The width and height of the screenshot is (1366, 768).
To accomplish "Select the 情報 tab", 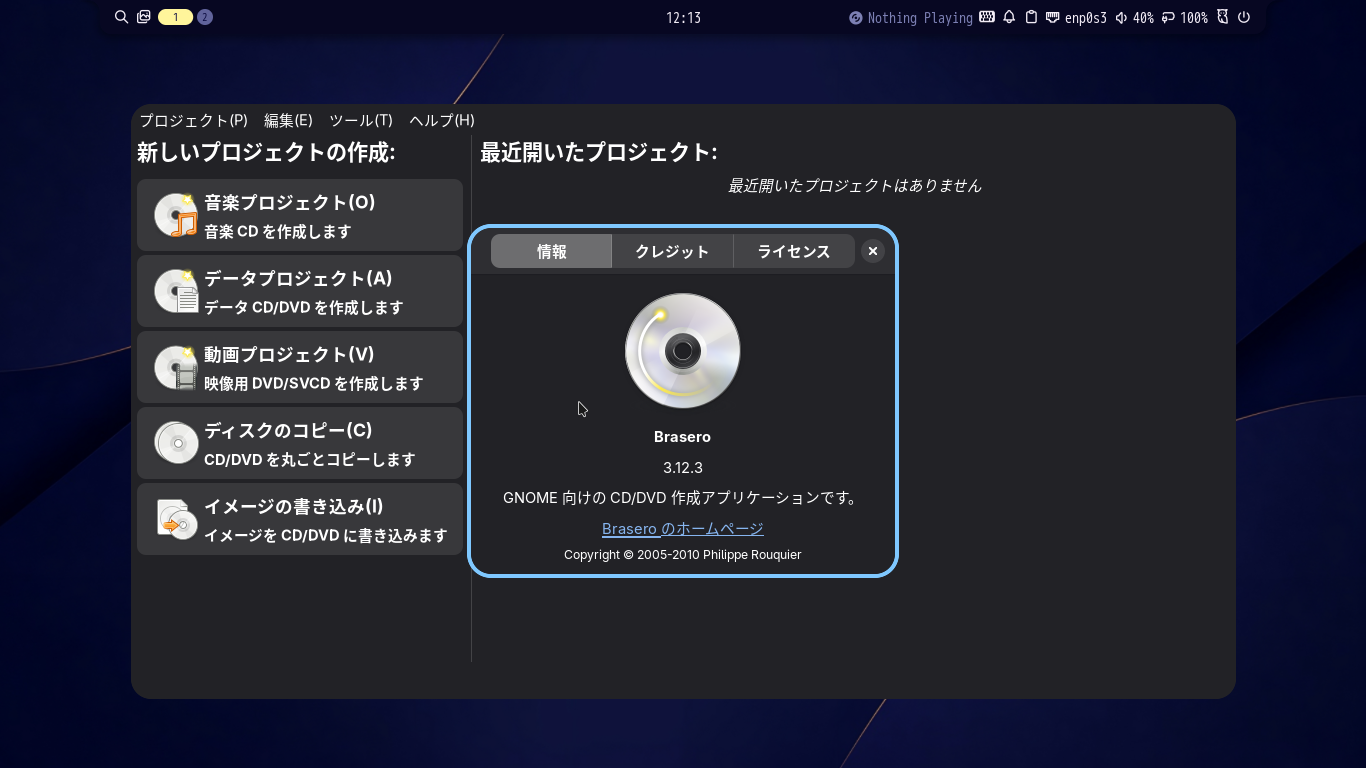I will pos(551,251).
